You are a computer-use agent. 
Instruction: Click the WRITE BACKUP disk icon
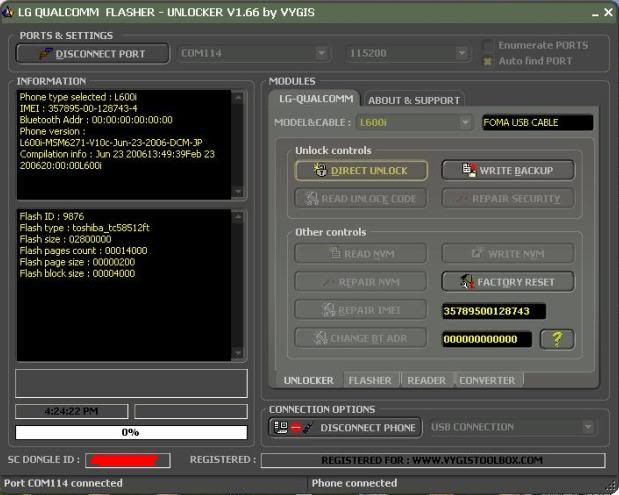[x=469, y=170]
